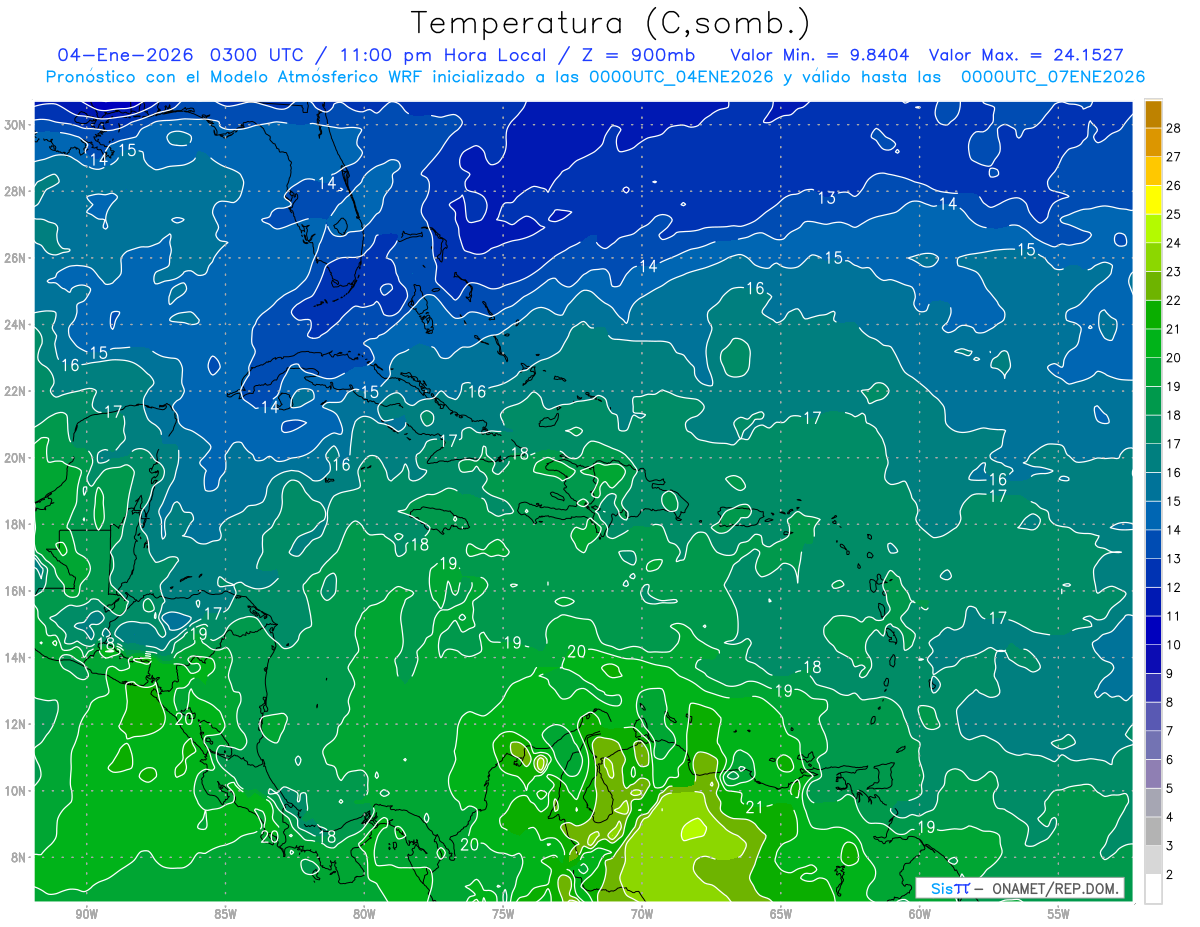The width and height of the screenshot is (1200, 927).
Task: Click the 65W longitude axis label
Action: 781,914
